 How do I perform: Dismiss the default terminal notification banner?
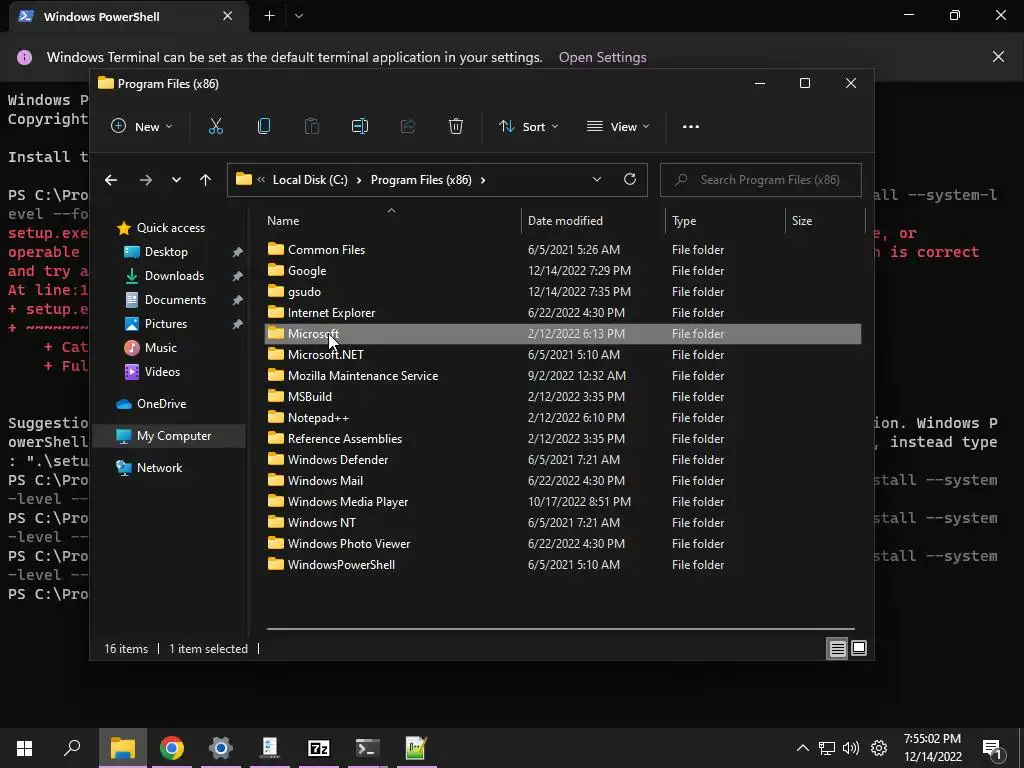998,57
